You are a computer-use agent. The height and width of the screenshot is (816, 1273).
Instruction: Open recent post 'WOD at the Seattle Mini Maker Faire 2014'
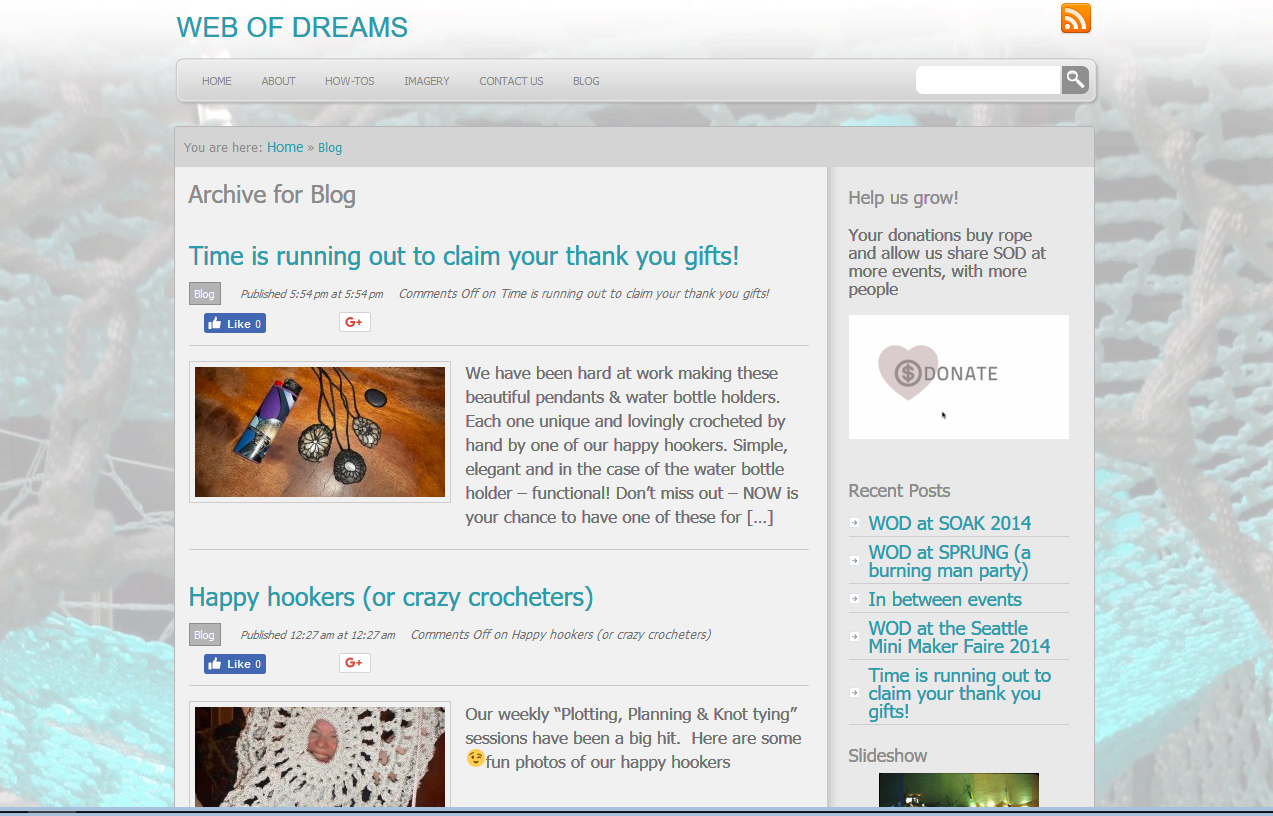pyautogui.click(x=959, y=637)
